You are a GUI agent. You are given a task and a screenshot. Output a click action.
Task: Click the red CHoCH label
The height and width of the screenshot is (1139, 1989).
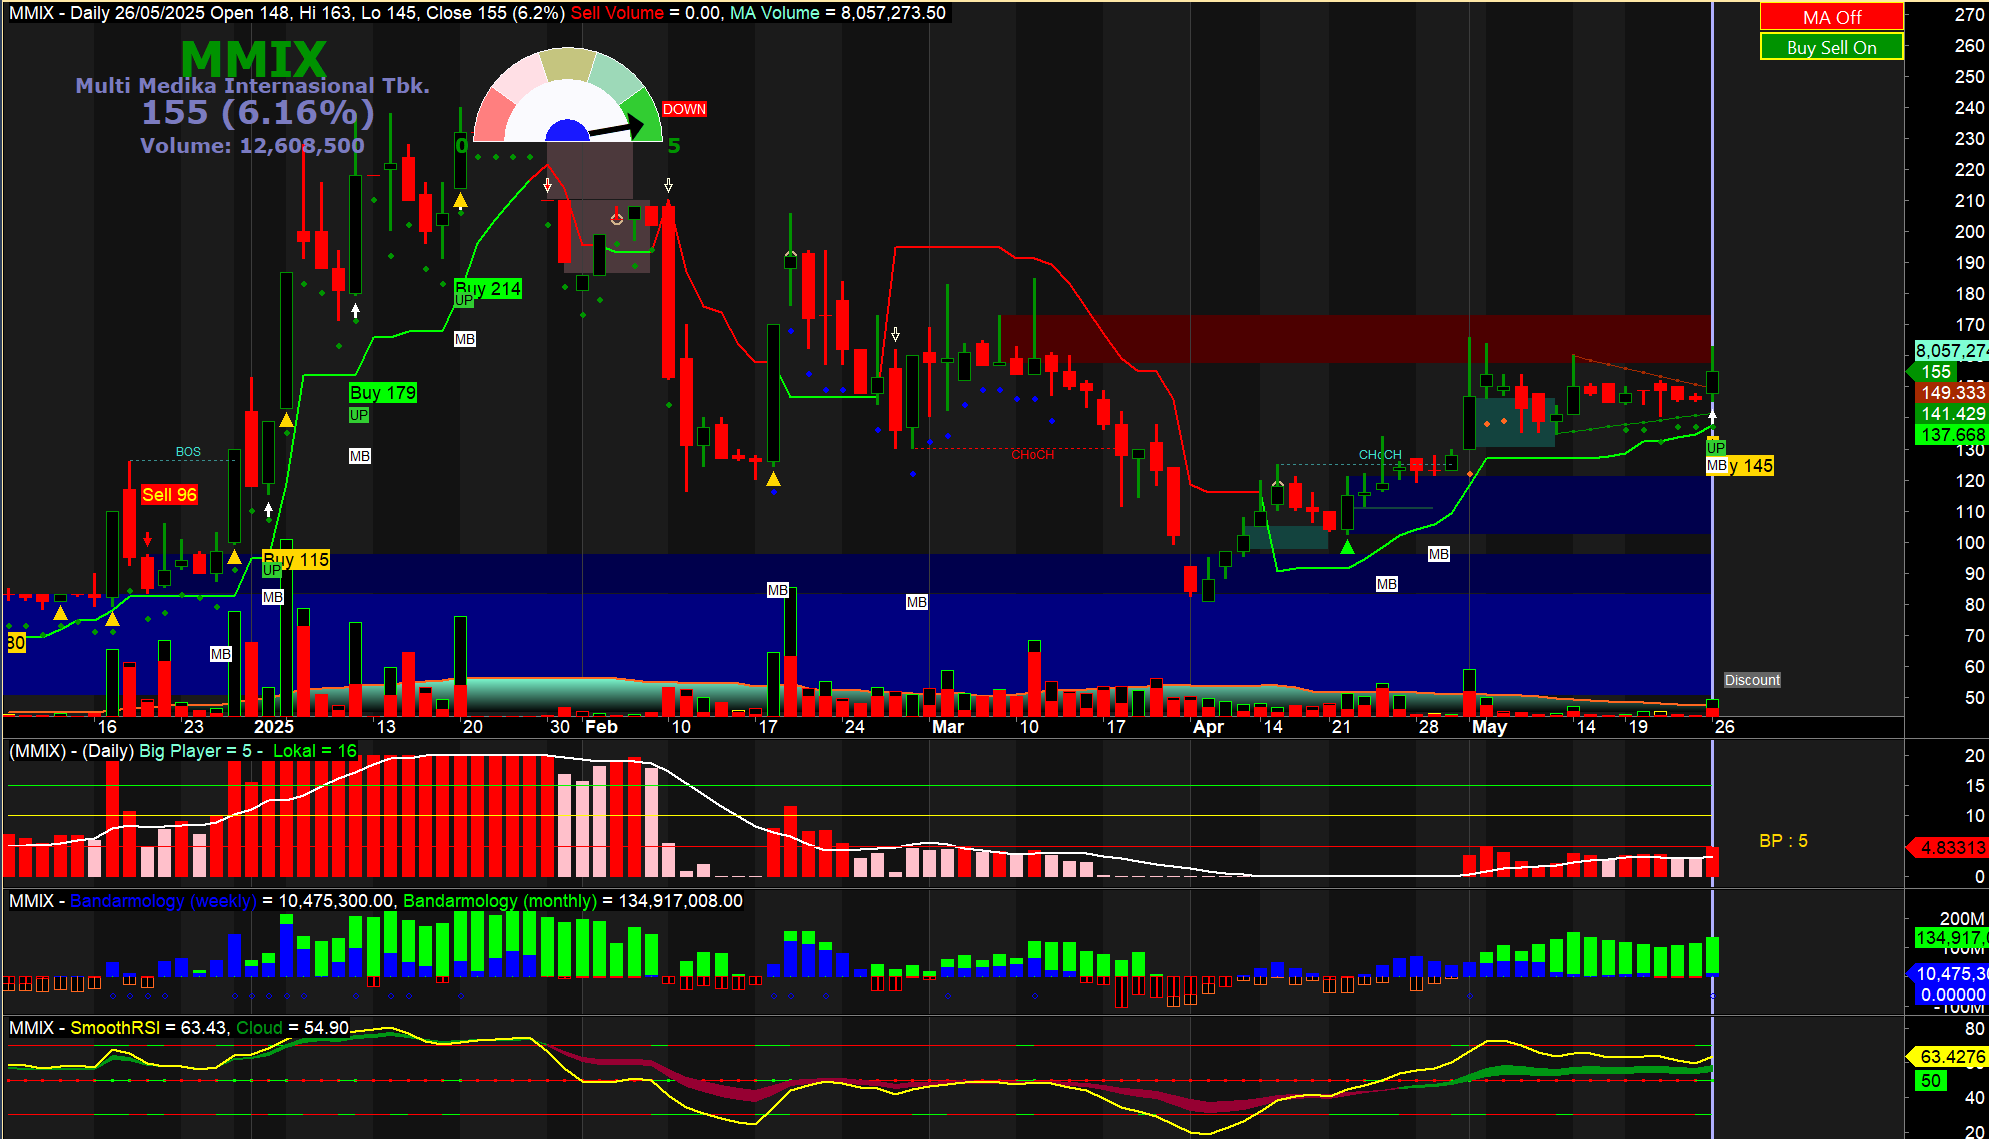click(1032, 455)
